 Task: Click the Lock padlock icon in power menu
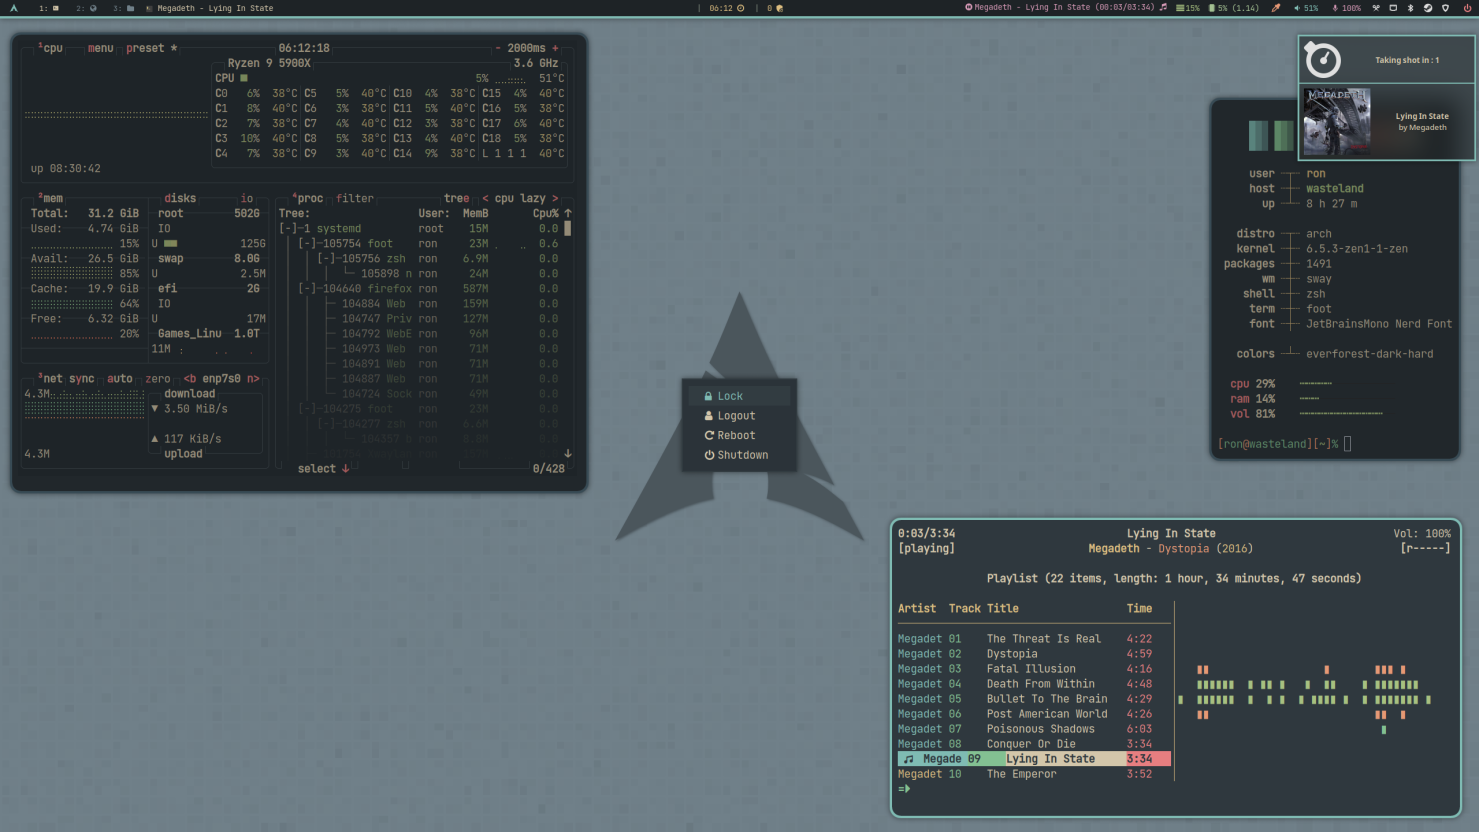[x=708, y=396]
